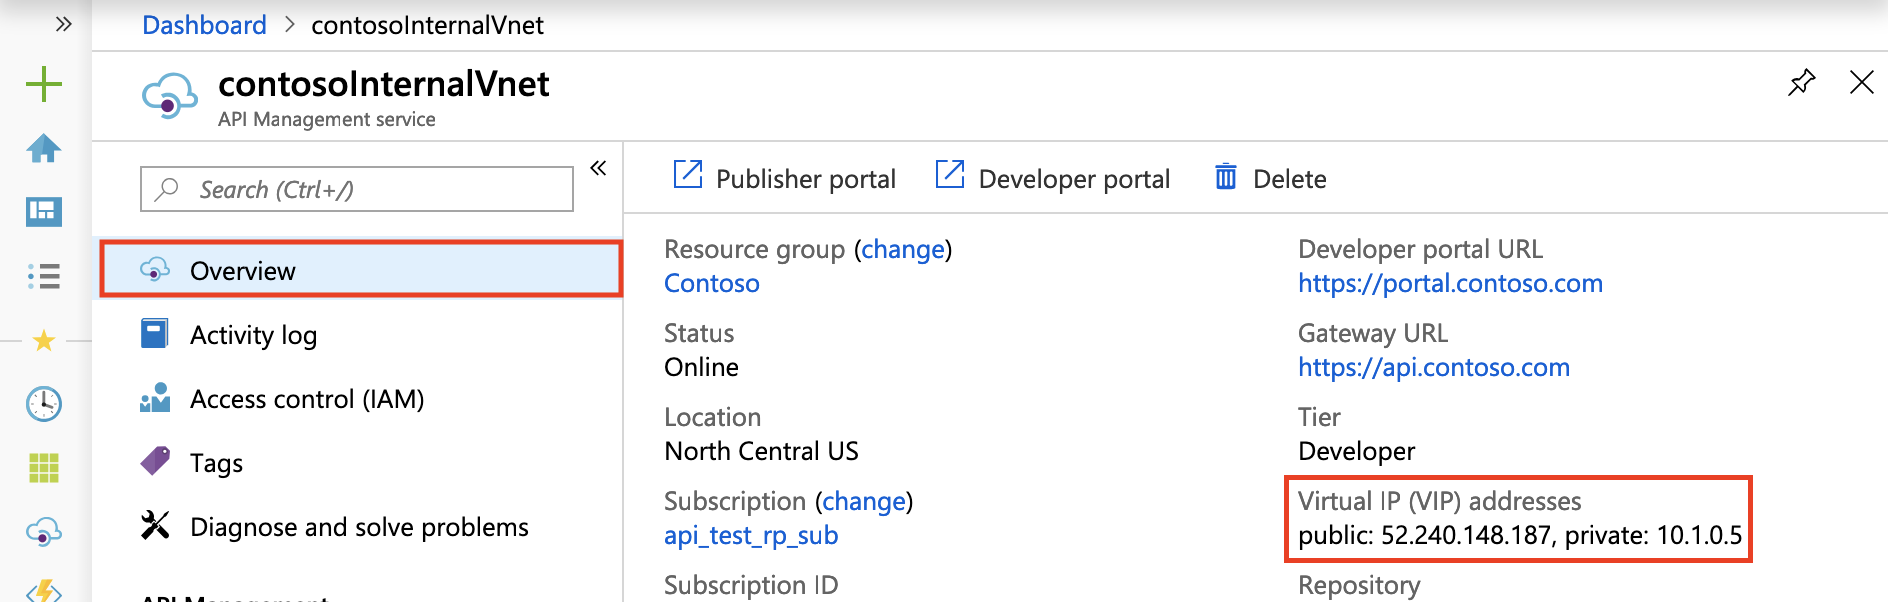This screenshot has height=602, width=1888.
Task: Close the contosoInternalVnet blade
Action: [x=1861, y=82]
